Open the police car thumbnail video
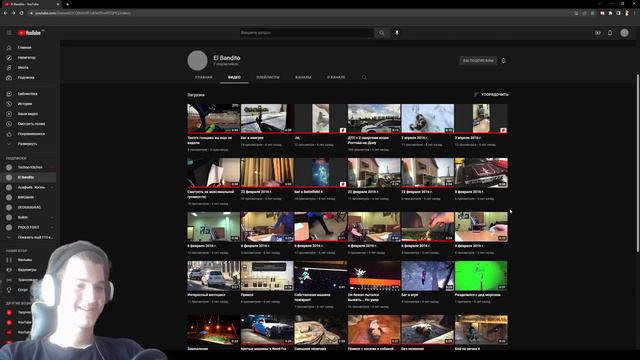This screenshot has width=640, height=360. [374, 118]
